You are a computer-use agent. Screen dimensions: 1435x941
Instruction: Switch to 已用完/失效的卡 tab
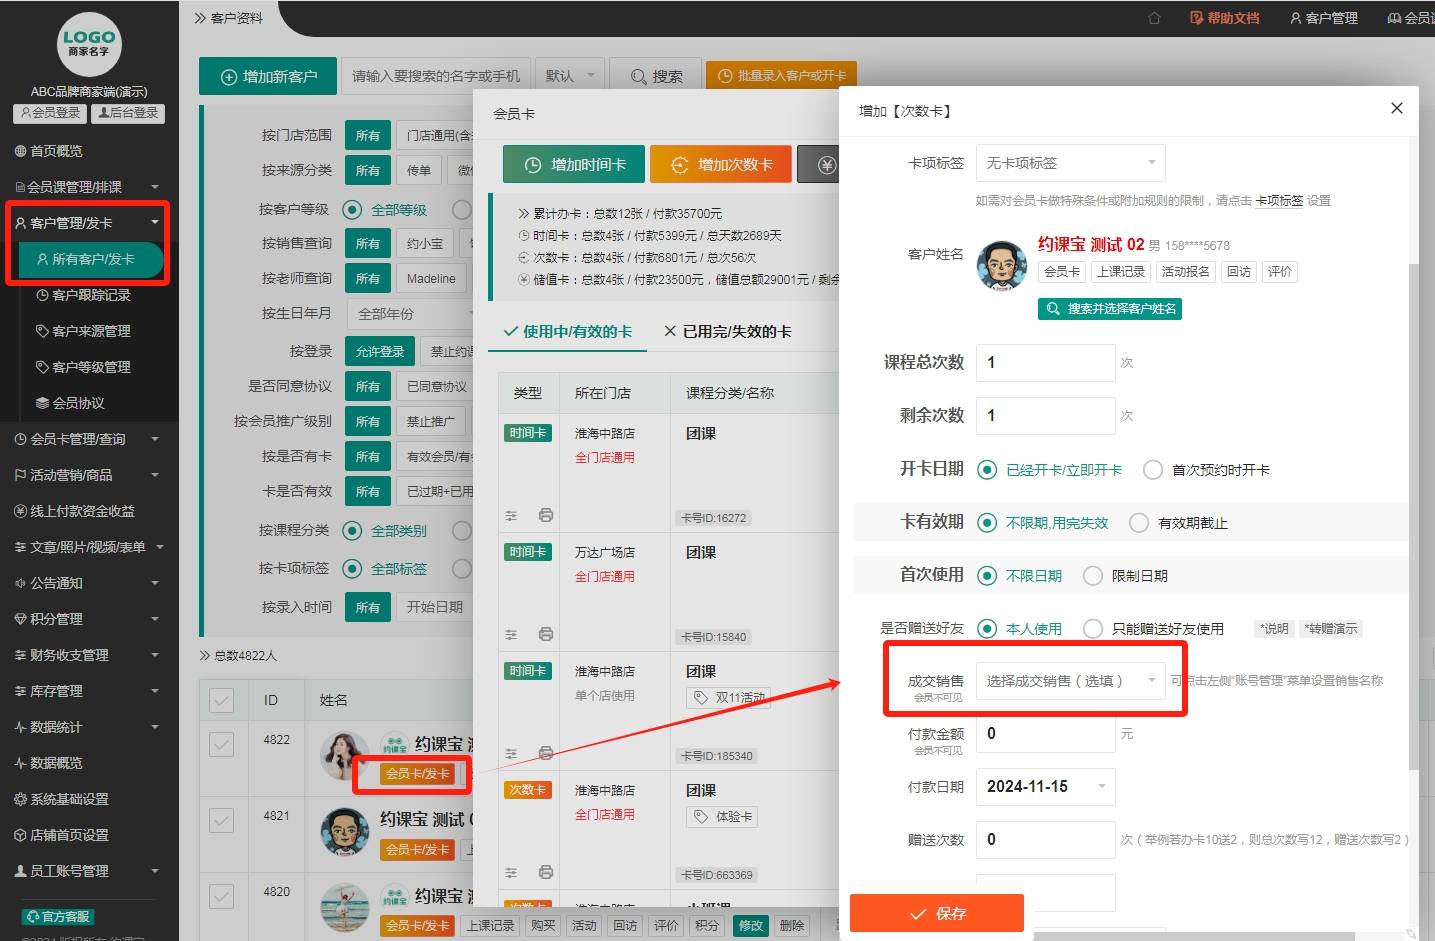coord(727,332)
